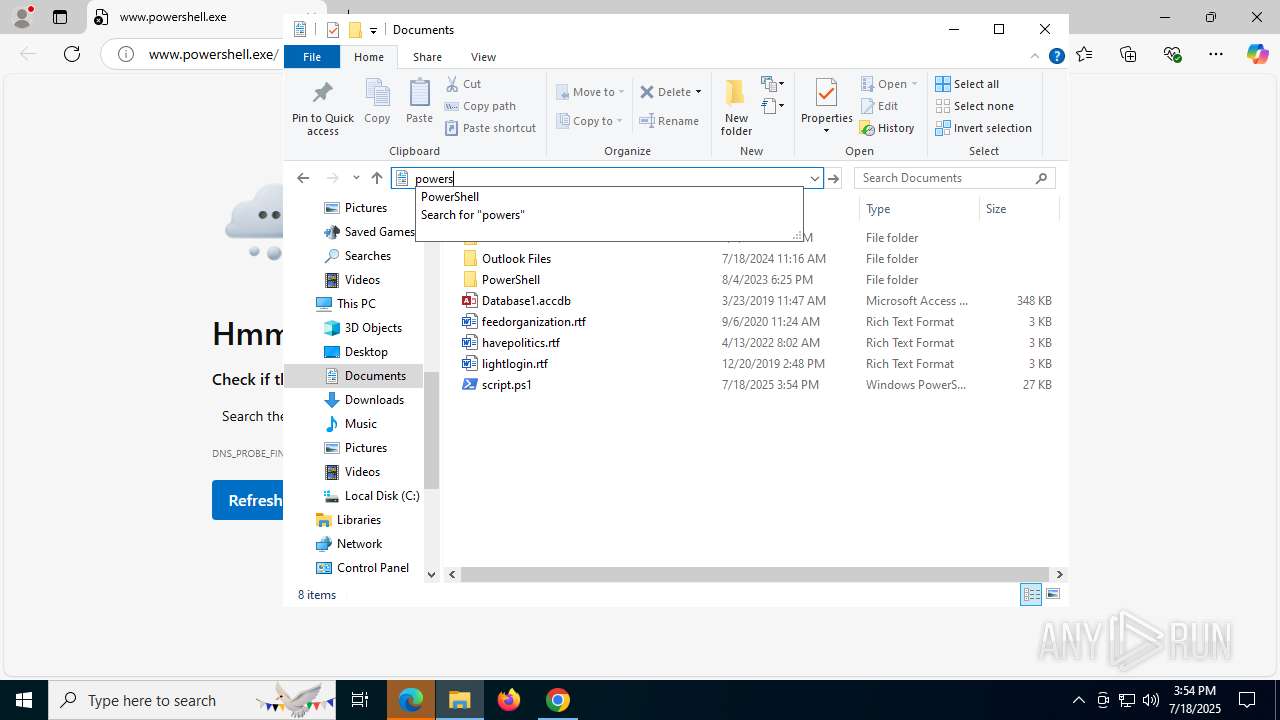The image size is (1280, 720).
Task: Click Cut in Clipboard group
Action: click(463, 84)
